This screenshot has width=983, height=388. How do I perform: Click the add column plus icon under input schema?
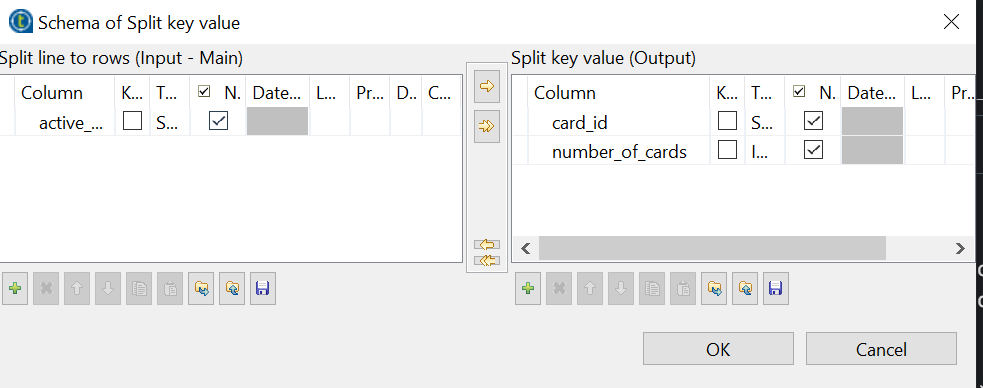(x=15, y=288)
